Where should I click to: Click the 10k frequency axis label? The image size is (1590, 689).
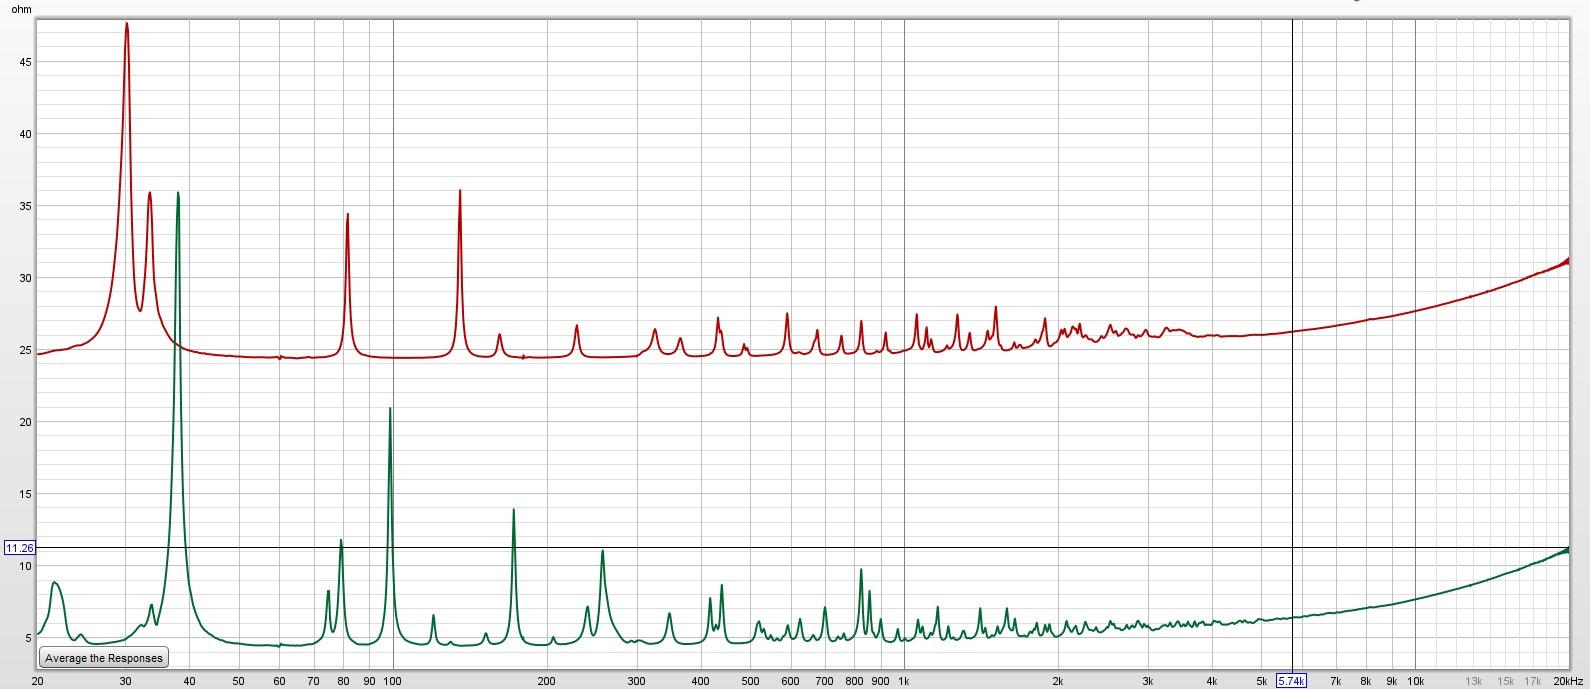[x=1415, y=681]
